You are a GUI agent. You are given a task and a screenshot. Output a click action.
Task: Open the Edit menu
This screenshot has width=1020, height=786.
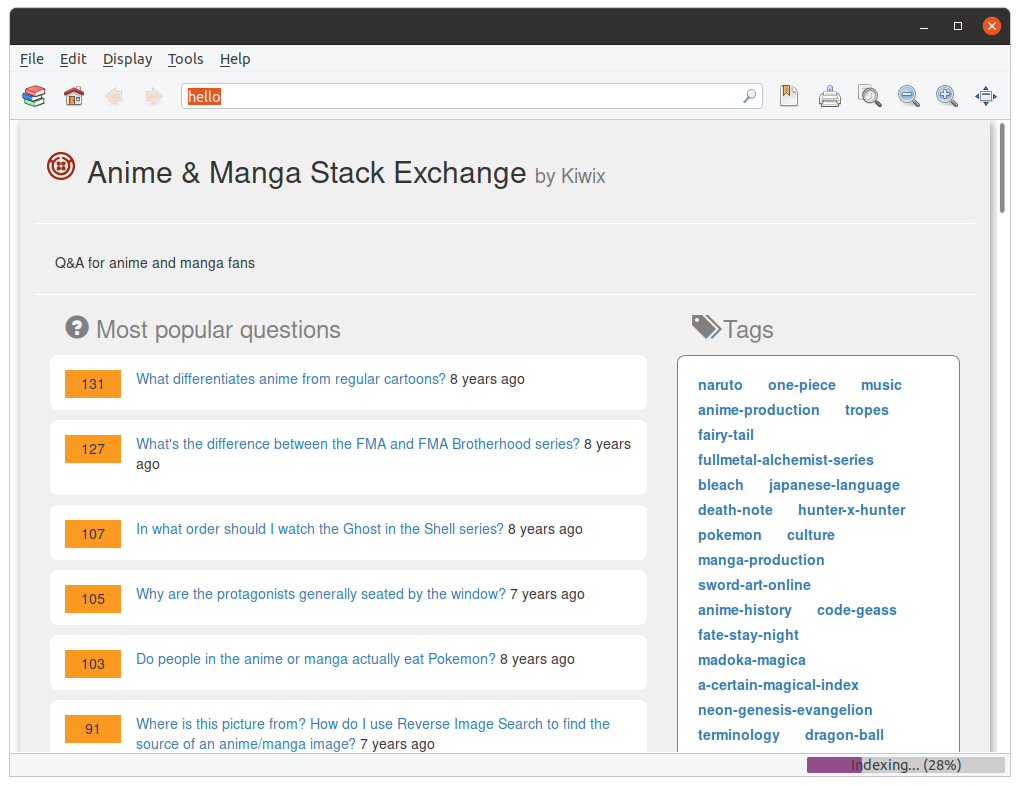pos(73,59)
